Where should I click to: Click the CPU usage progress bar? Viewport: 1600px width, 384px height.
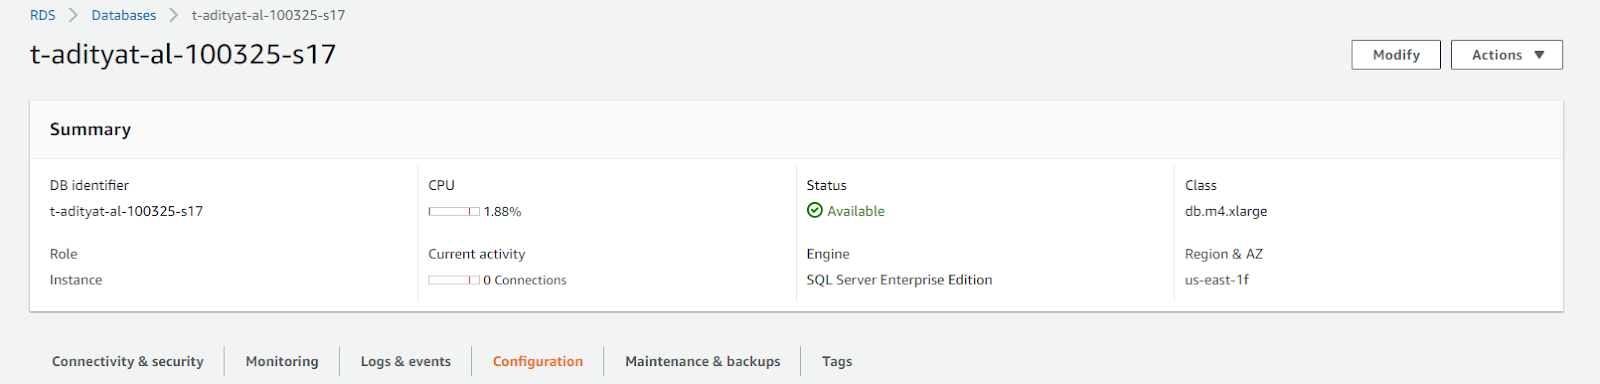[454, 212]
